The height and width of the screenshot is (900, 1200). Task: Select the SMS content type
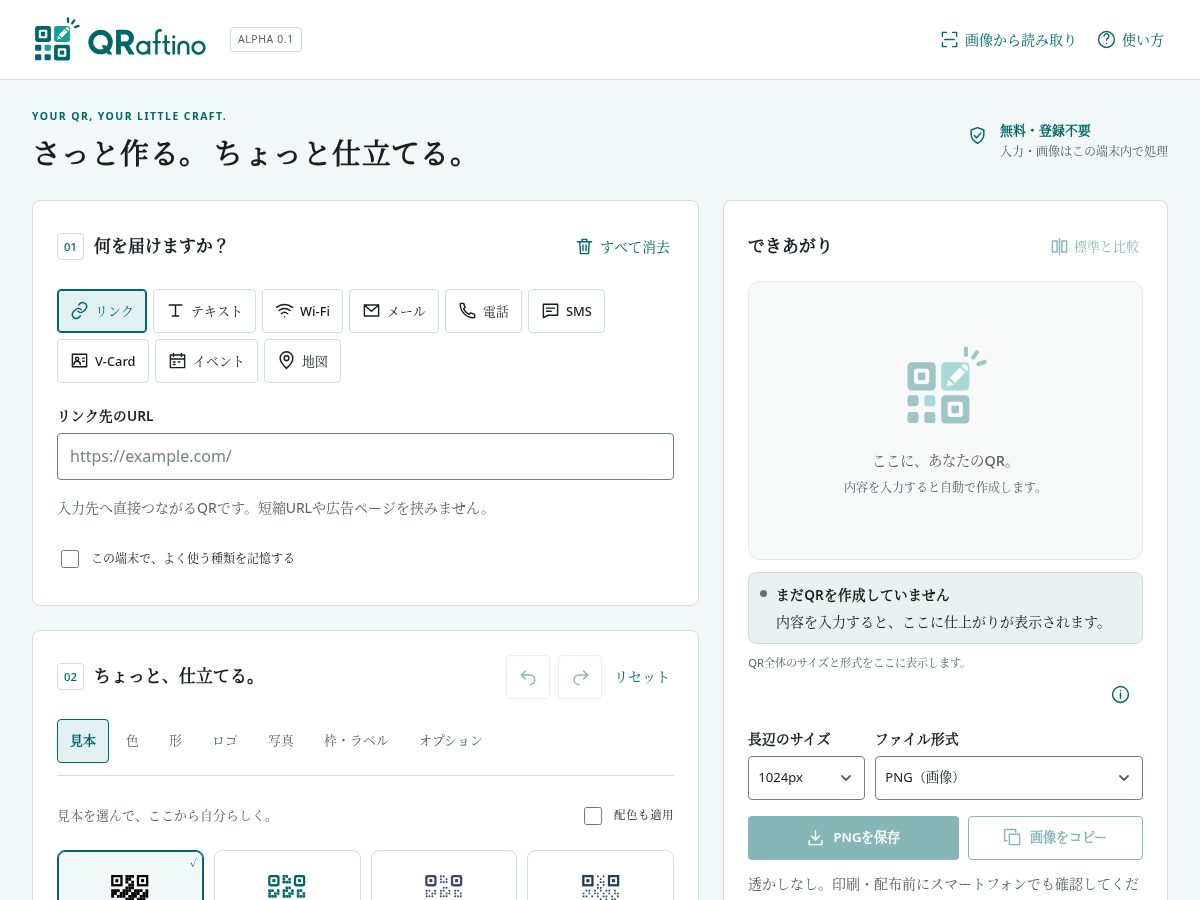[566, 311]
